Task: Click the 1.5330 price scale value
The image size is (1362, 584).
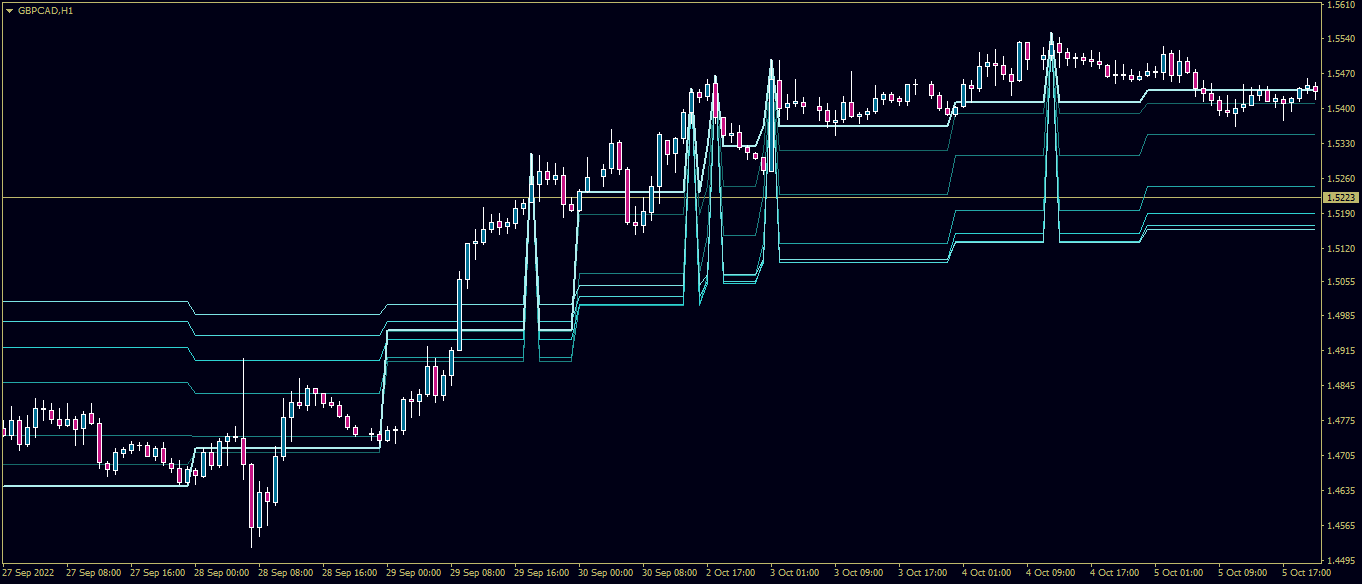Action: point(1340,144)
